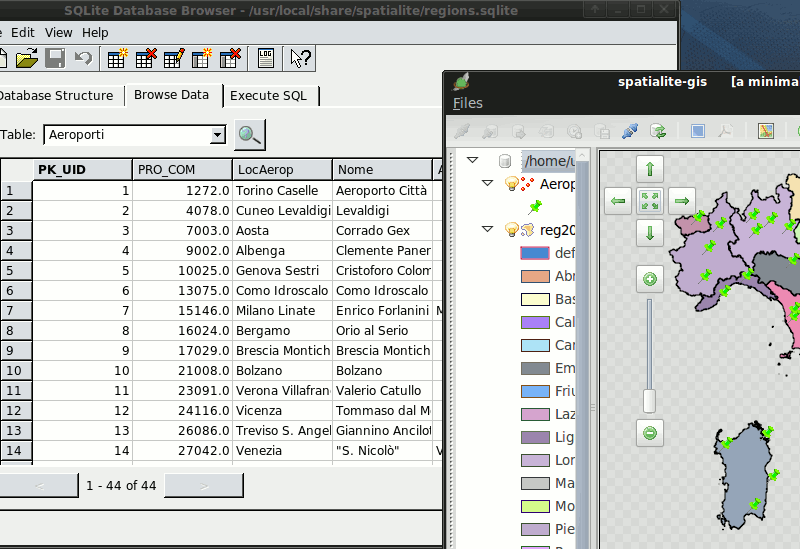The height and width of the screenshot is (549, 800).
Task: Pan the map up with the arrow
Action: pos(650,169)
